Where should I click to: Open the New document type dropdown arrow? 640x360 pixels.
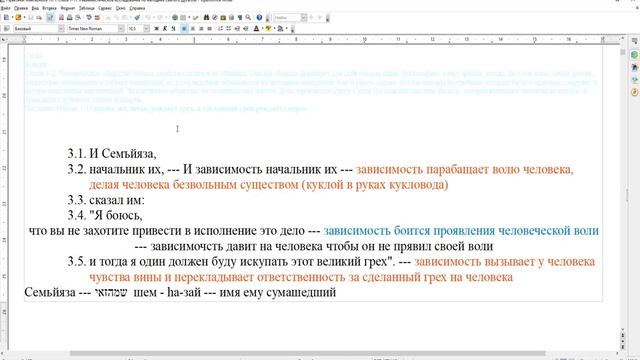[x=12, y=18]
